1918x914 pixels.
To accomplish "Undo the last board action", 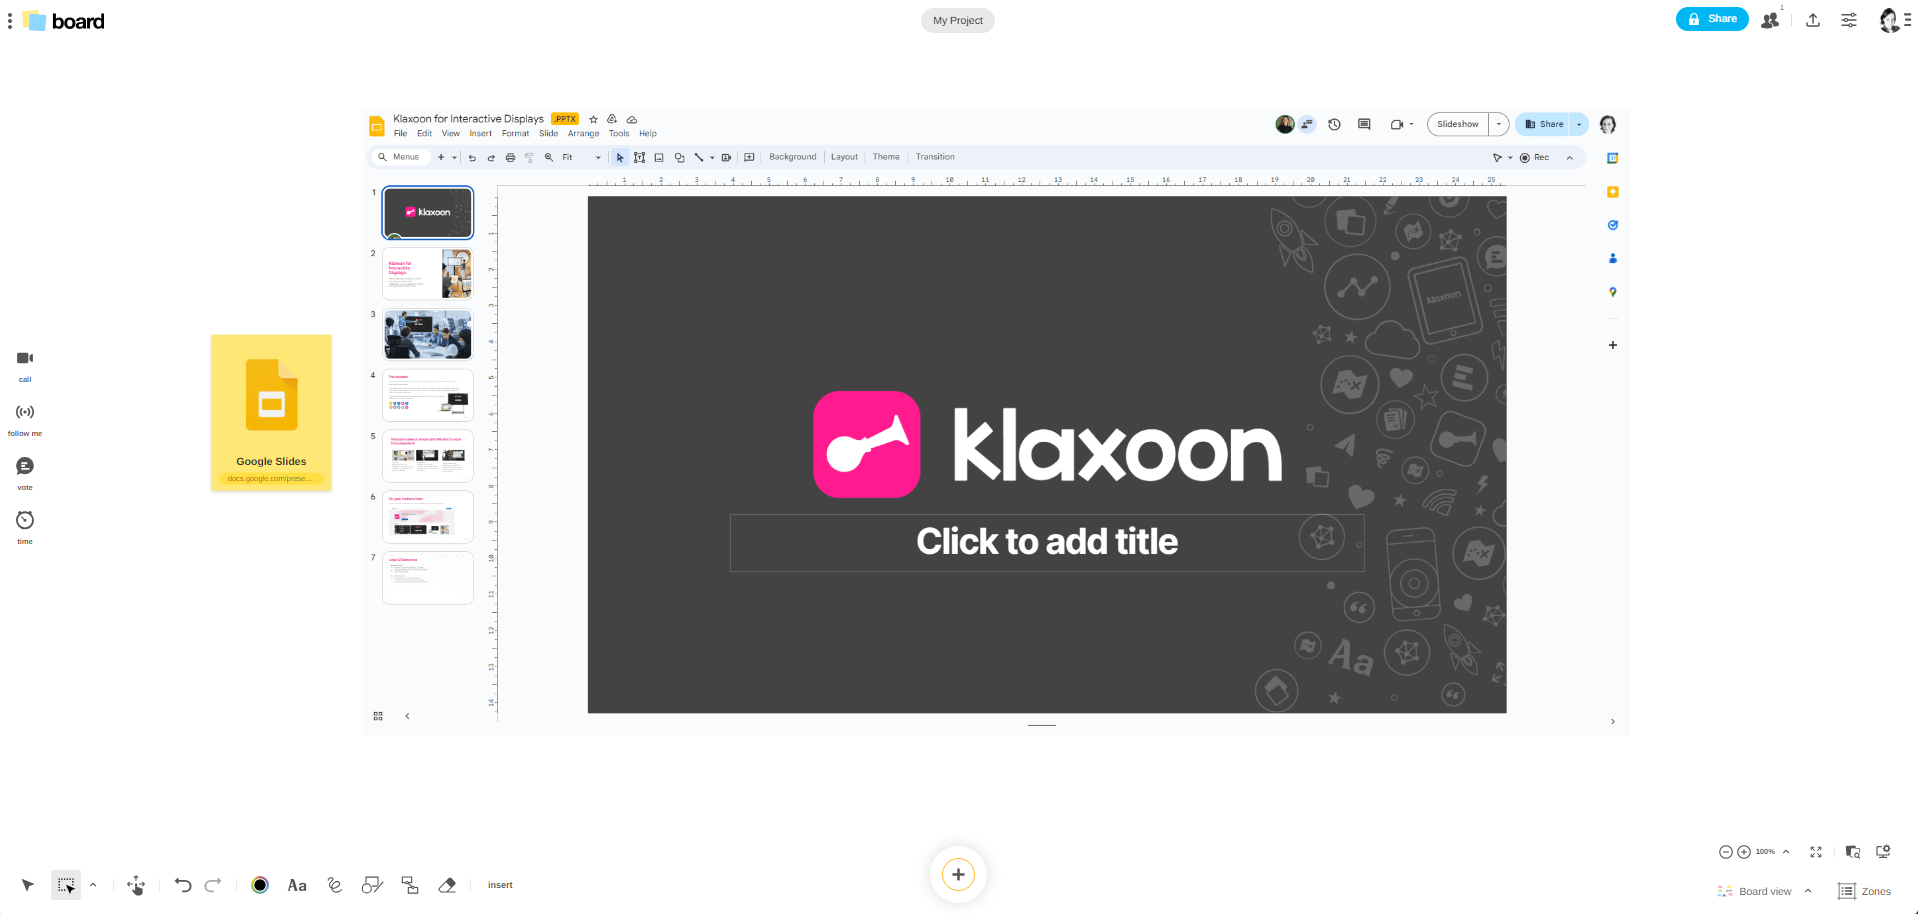I will 183,885.
